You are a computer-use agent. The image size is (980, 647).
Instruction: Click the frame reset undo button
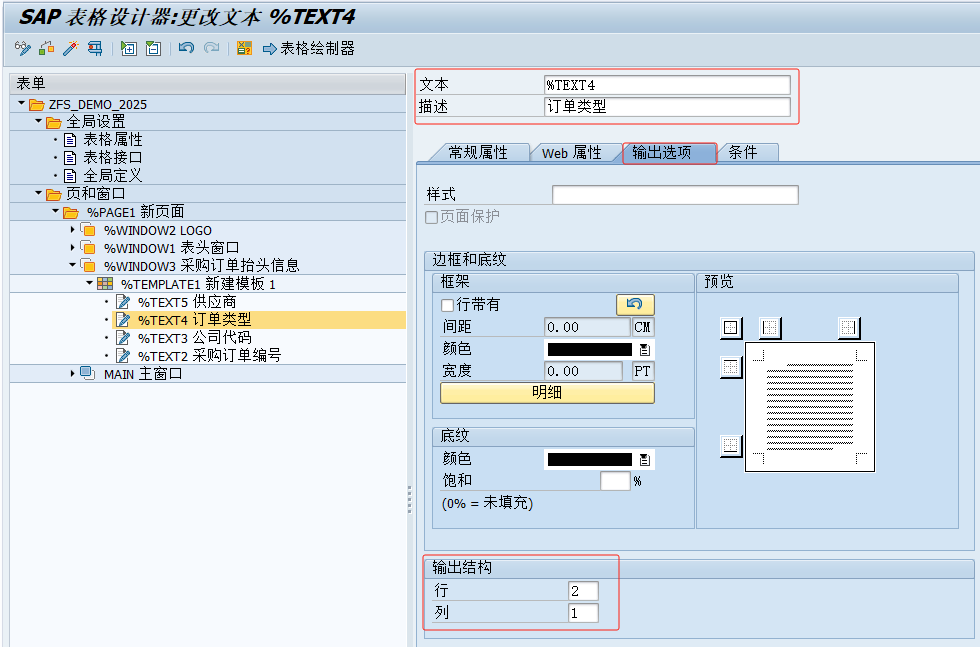coord(635,304)
